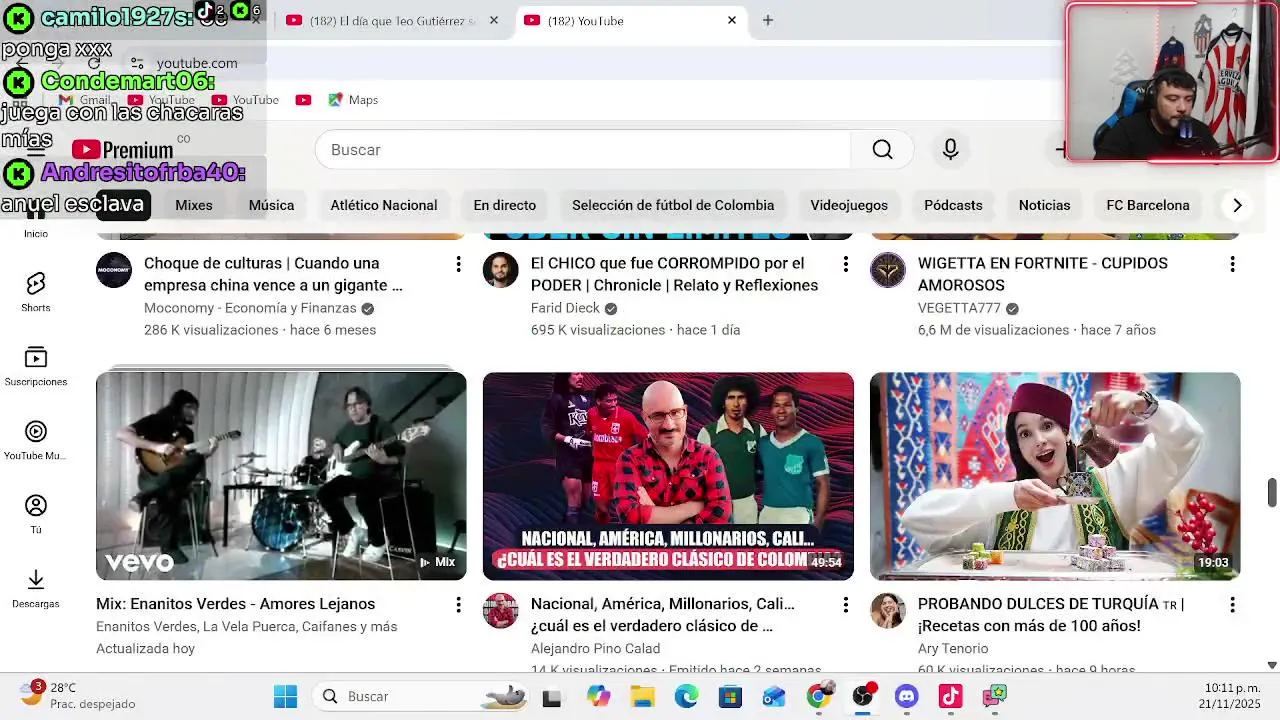1280x720 pixels.
Task: Click the search magnifier button
Action: 882,149
